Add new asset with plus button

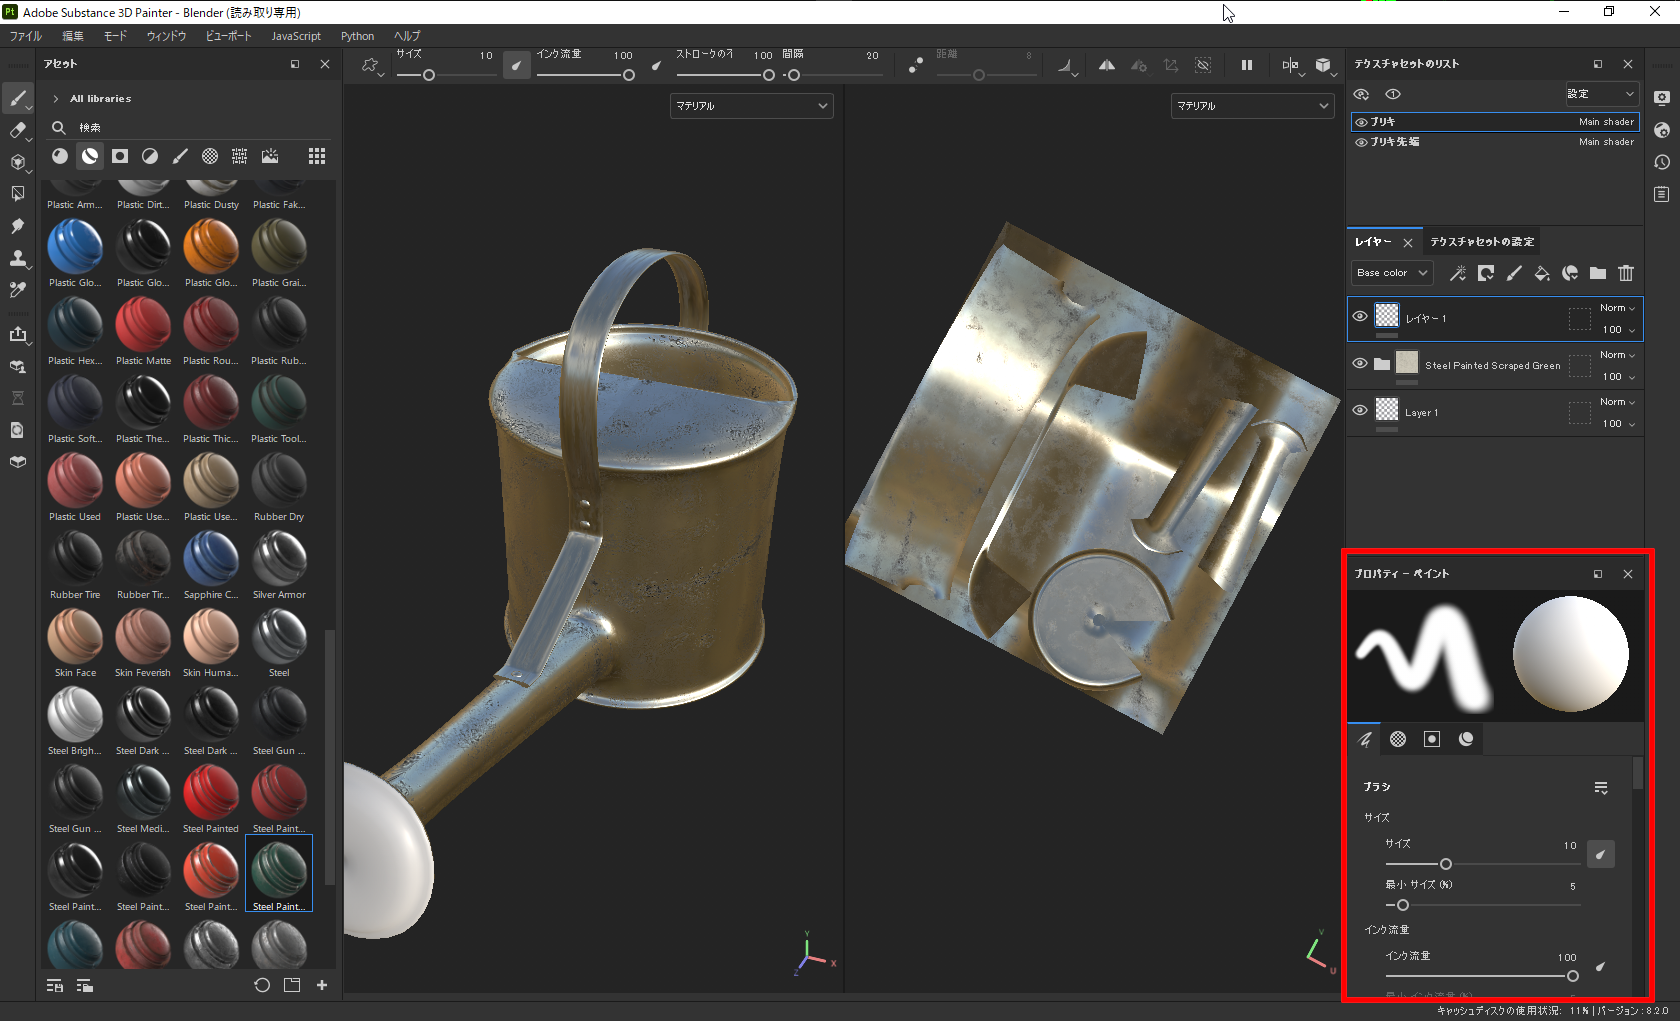(322, 985)
